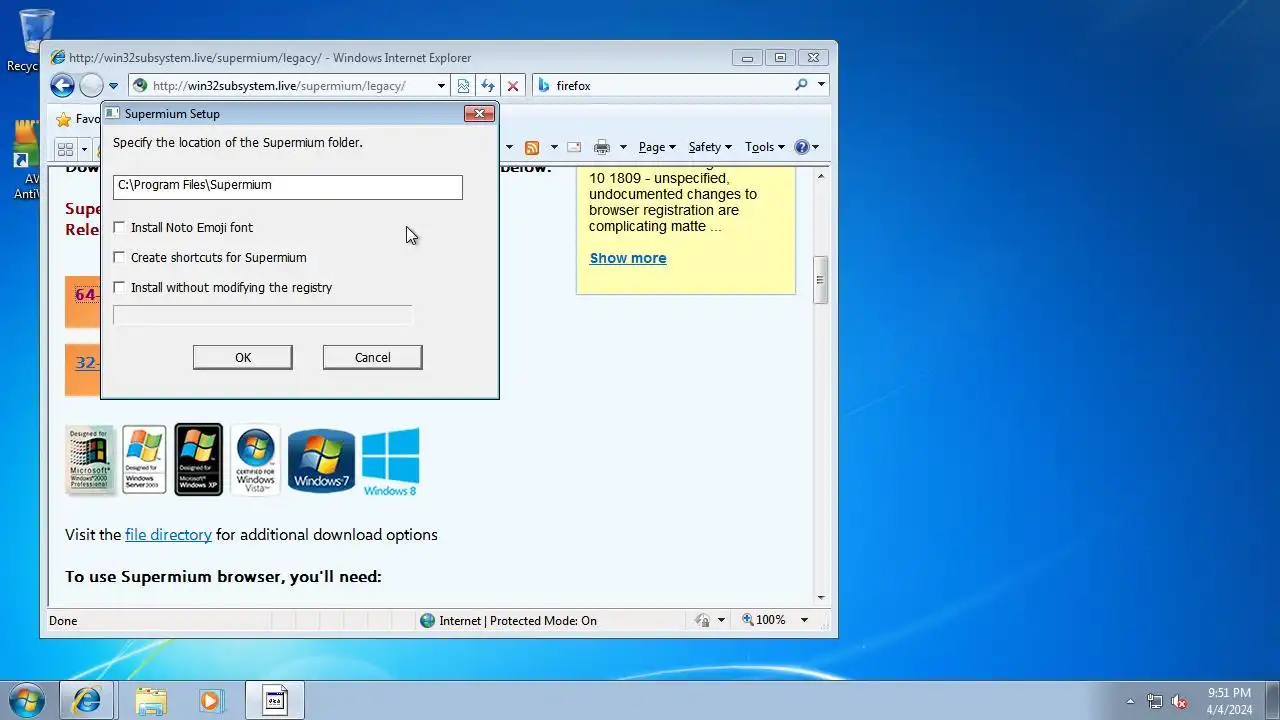The height and width of the screenshot is (720, 1280).
Task: Open the zoom level dropdown arrow
Action: pos(804,621)
